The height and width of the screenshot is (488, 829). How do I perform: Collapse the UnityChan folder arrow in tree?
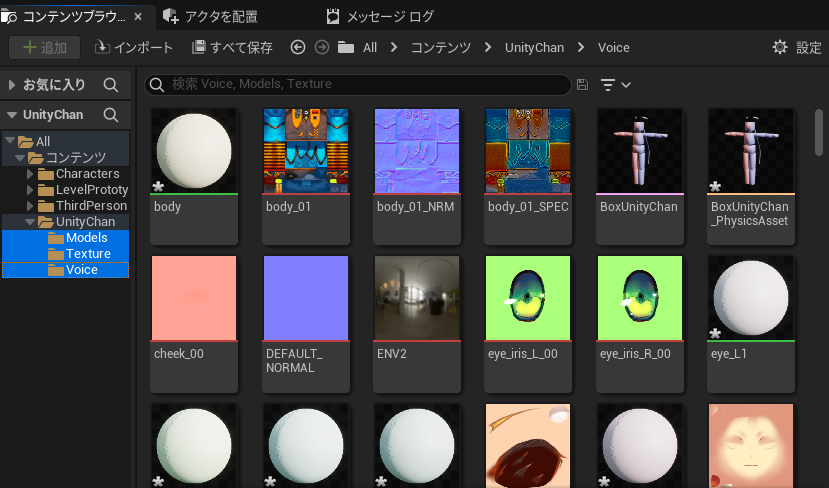[30, 222]
